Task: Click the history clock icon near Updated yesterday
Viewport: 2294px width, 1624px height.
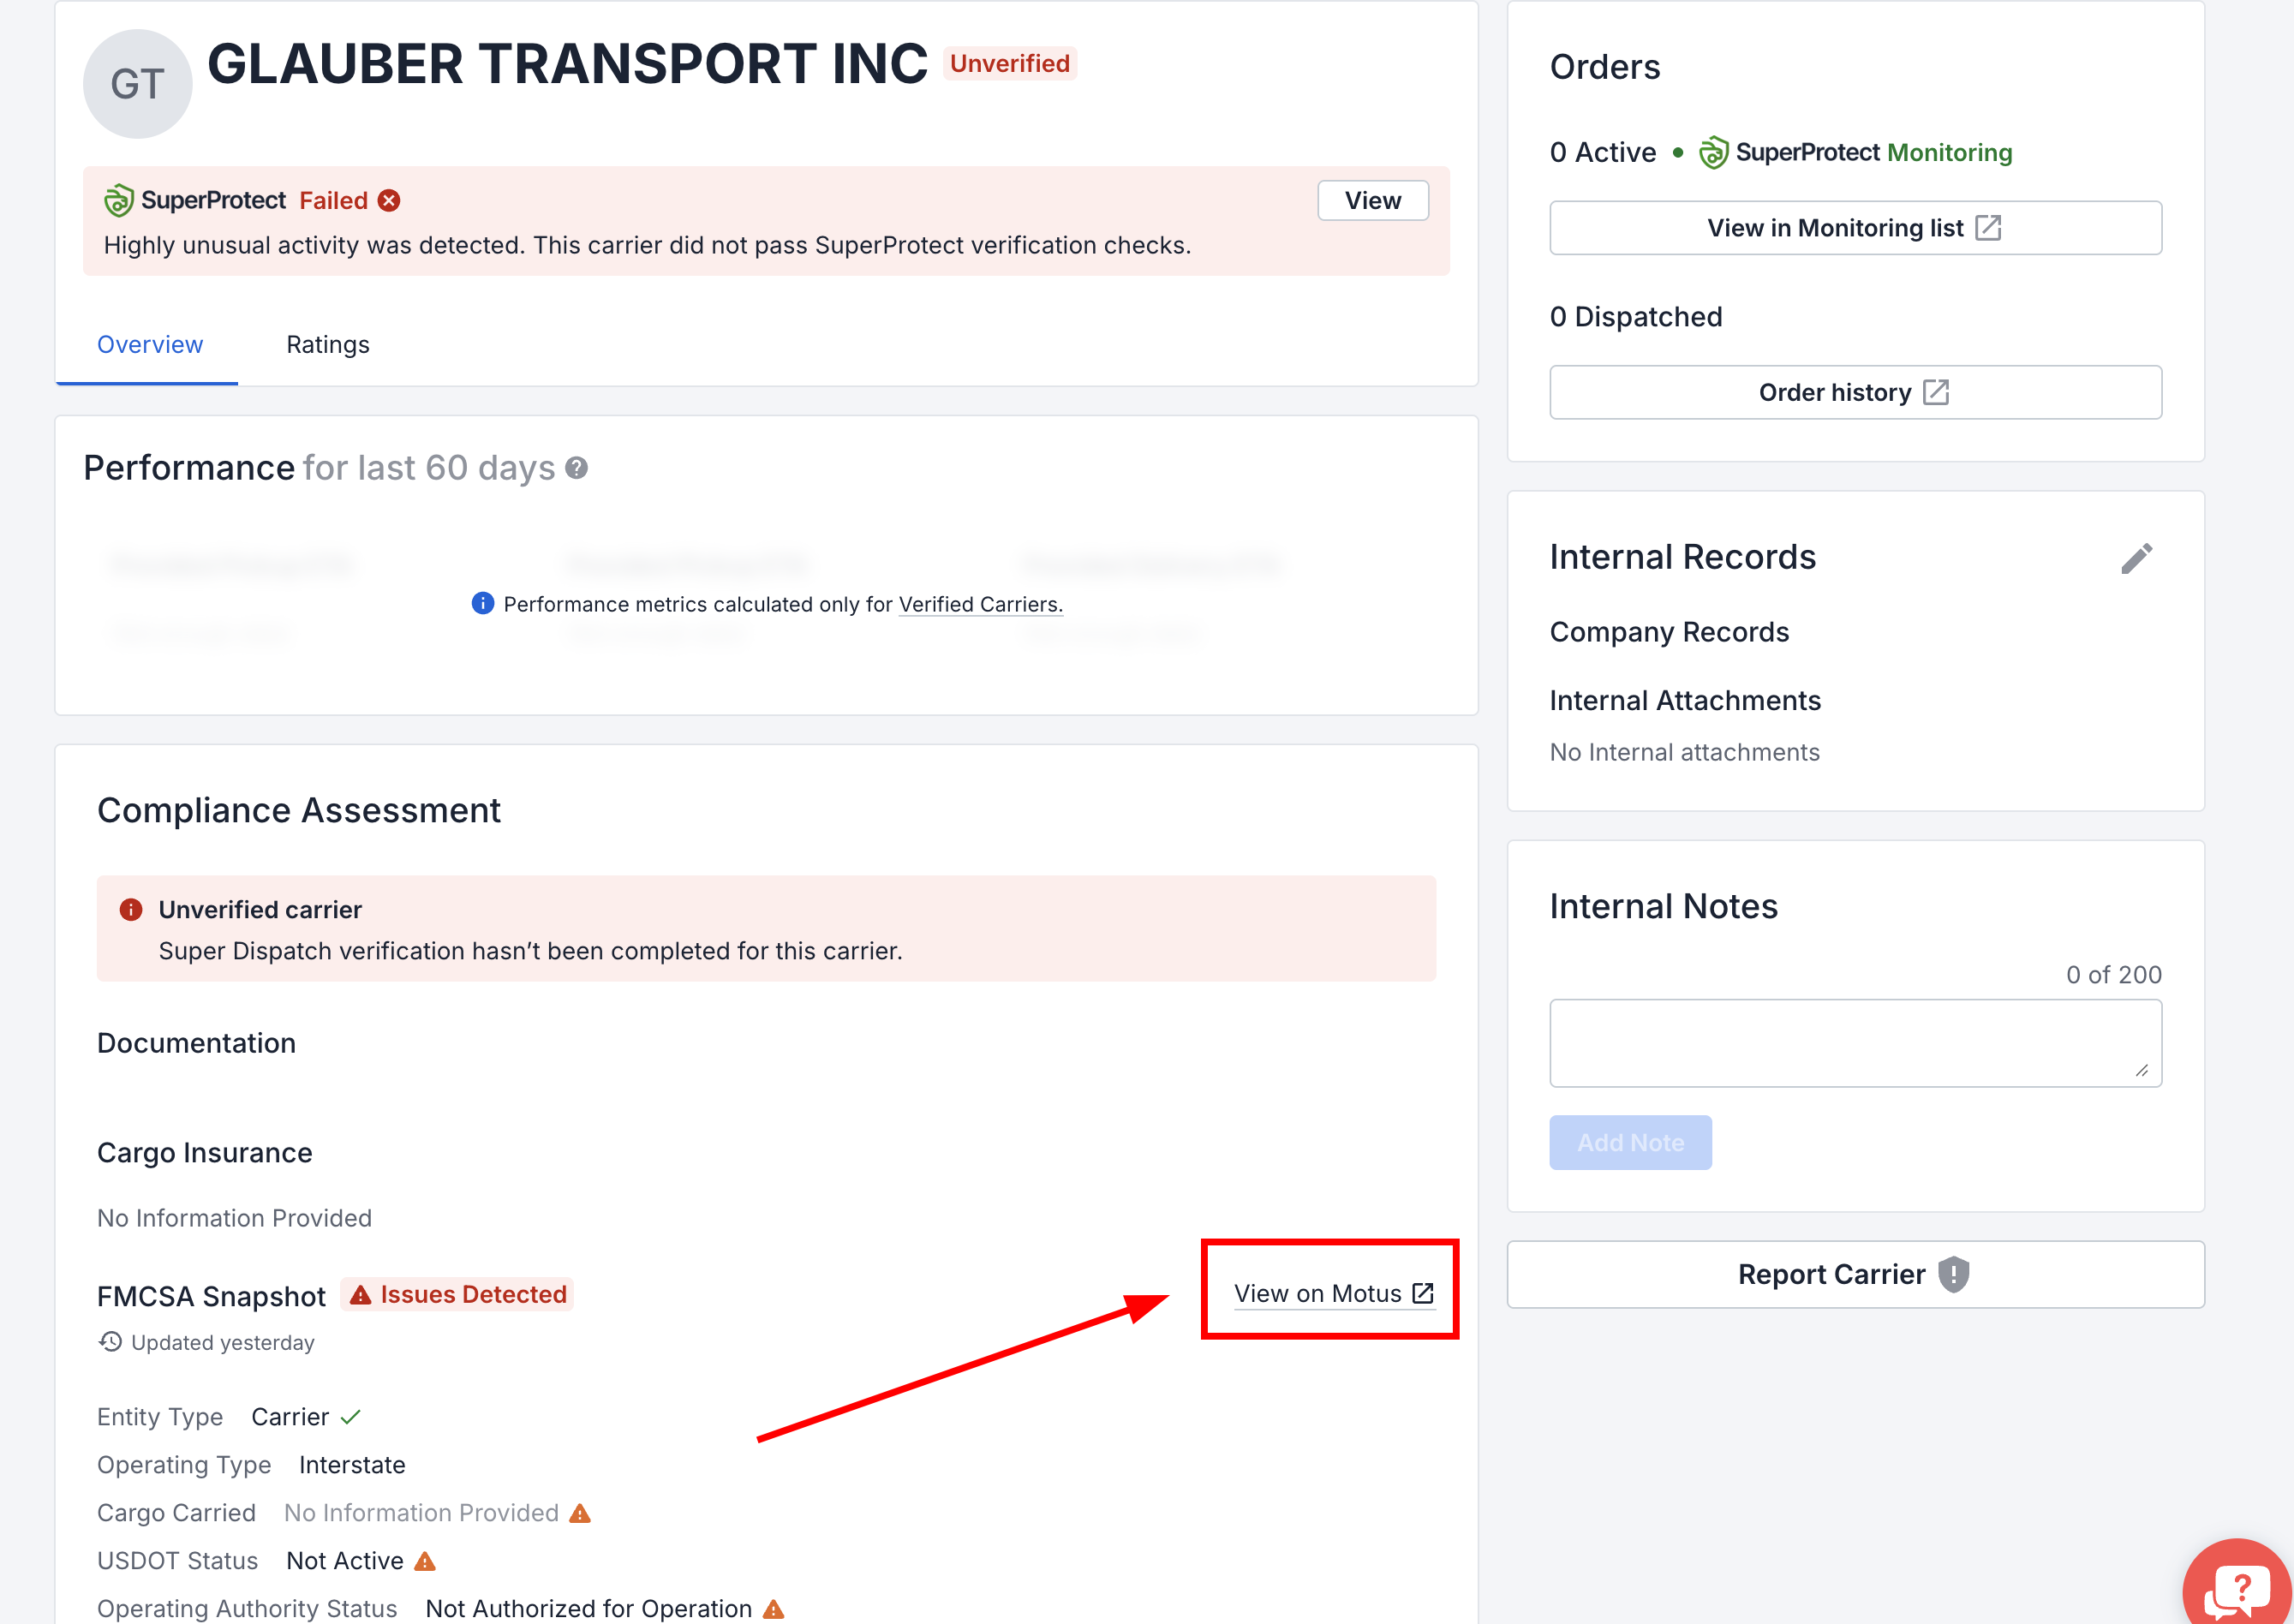Action: [x=110, y=1342]
